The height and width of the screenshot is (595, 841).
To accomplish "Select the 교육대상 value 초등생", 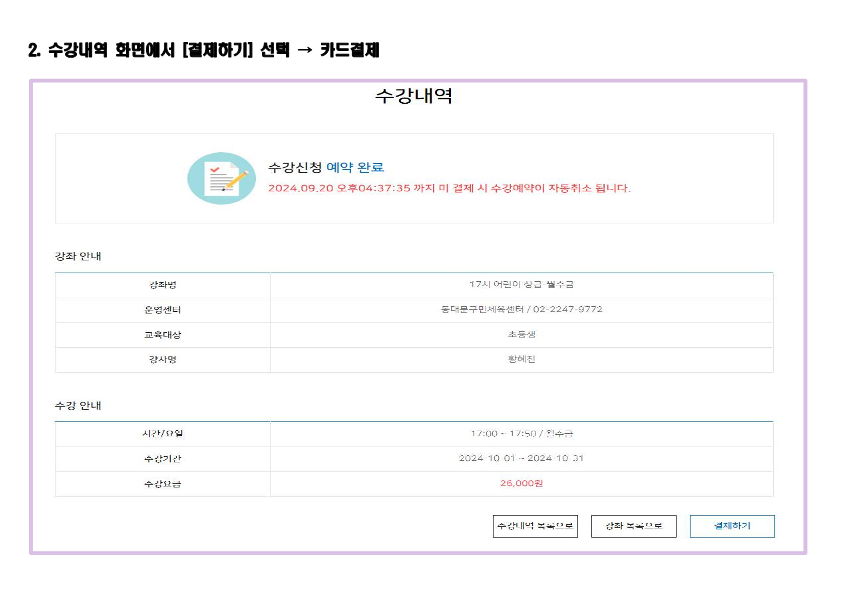I will (521, 335).
